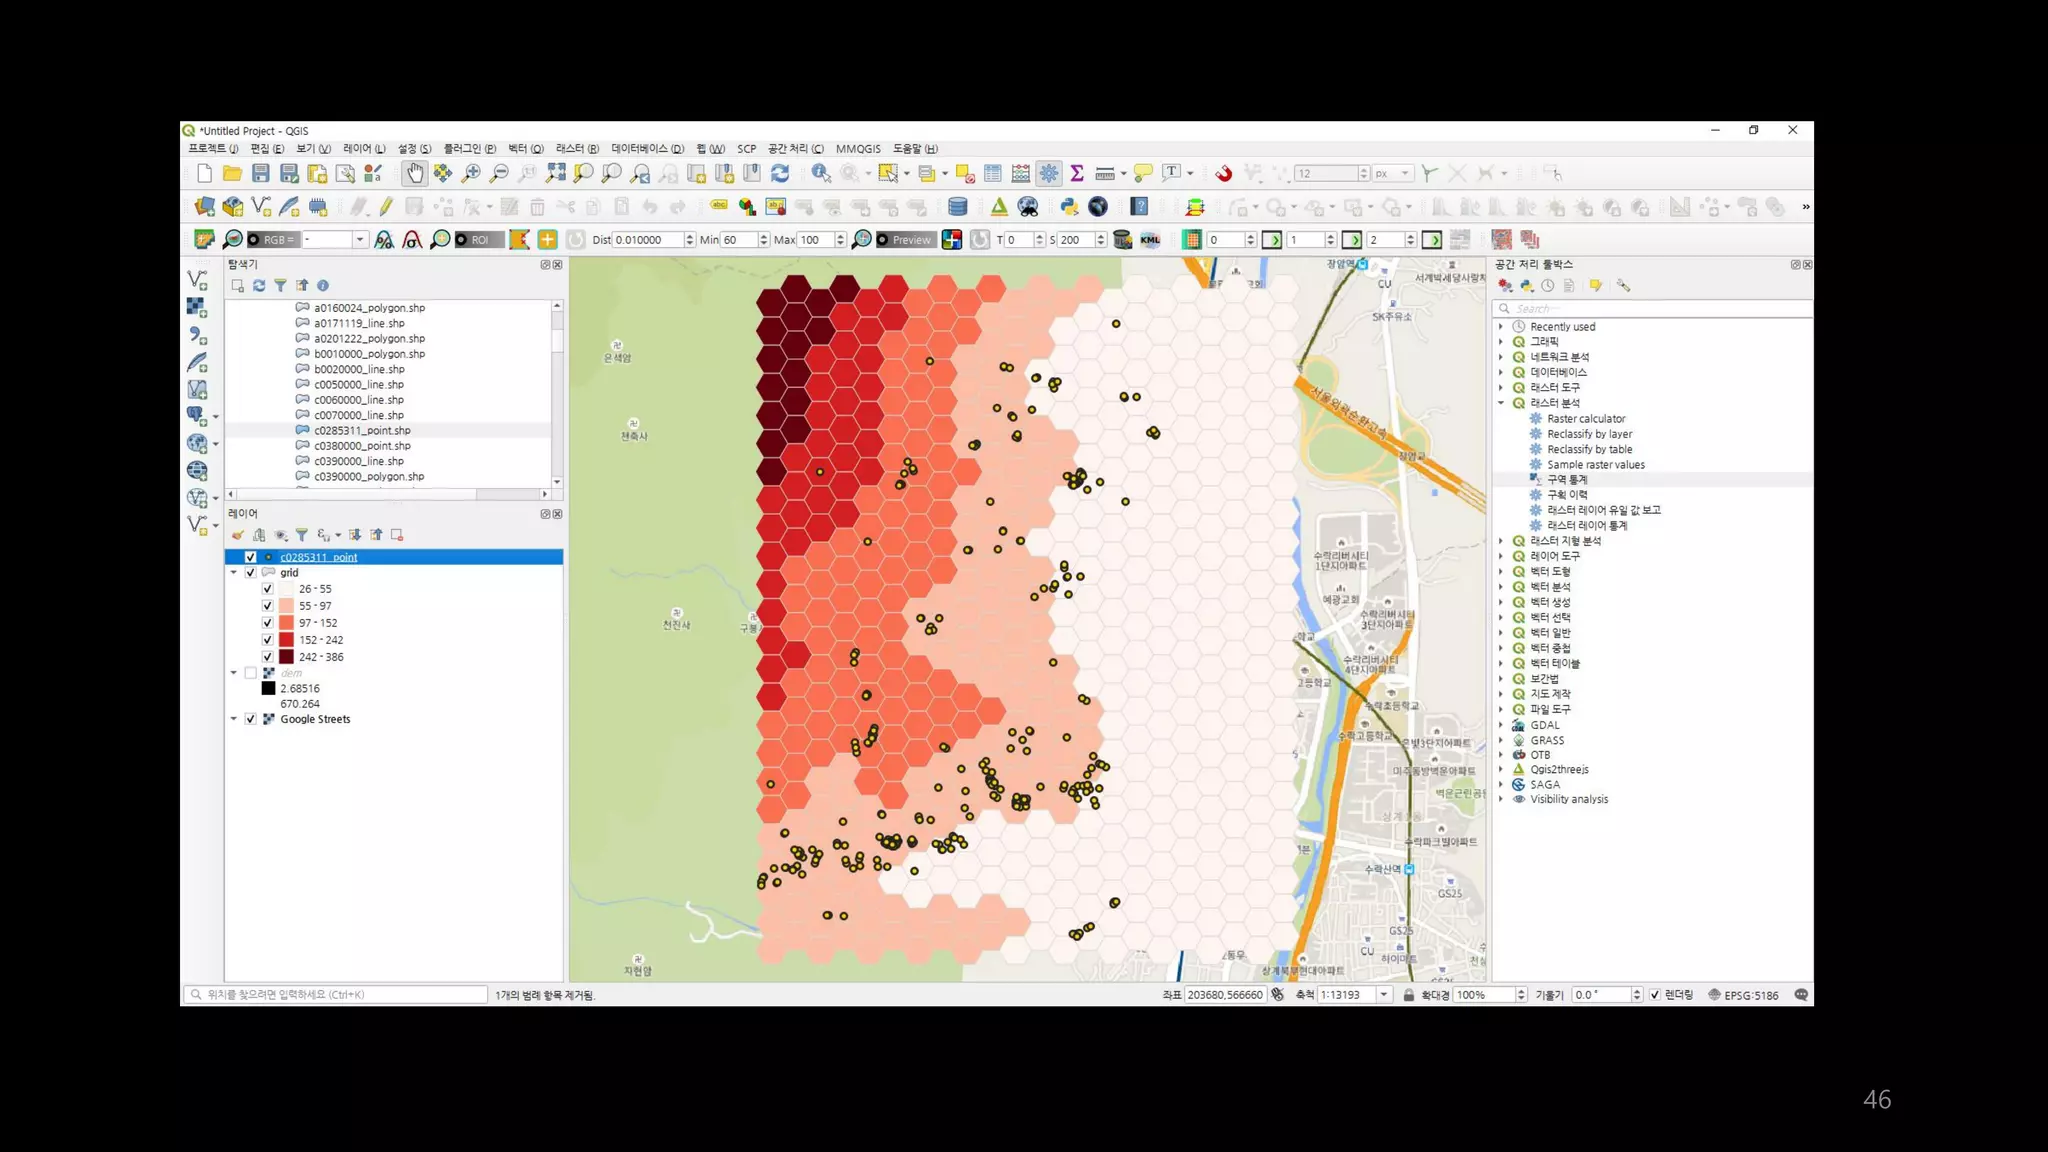Image resolution: width=2048 pixels, height=1152 pixels.
Task: Collapse the grid layer legend
Action: [234, 573]
